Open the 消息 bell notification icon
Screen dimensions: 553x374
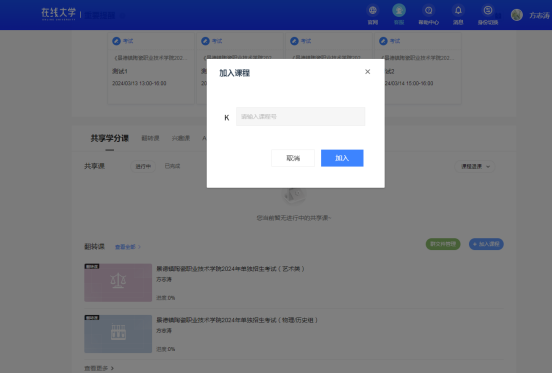[x=458, y=11]
